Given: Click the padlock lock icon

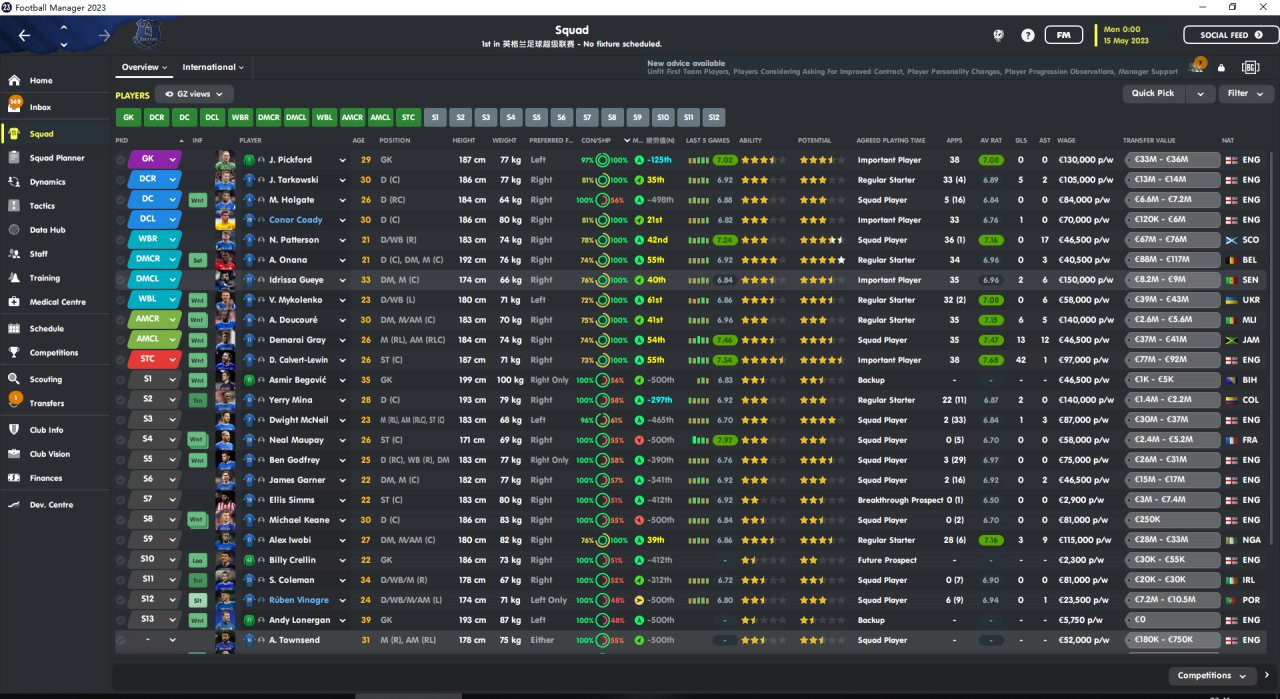Looking at the screenshot, I should [1221, 68].
